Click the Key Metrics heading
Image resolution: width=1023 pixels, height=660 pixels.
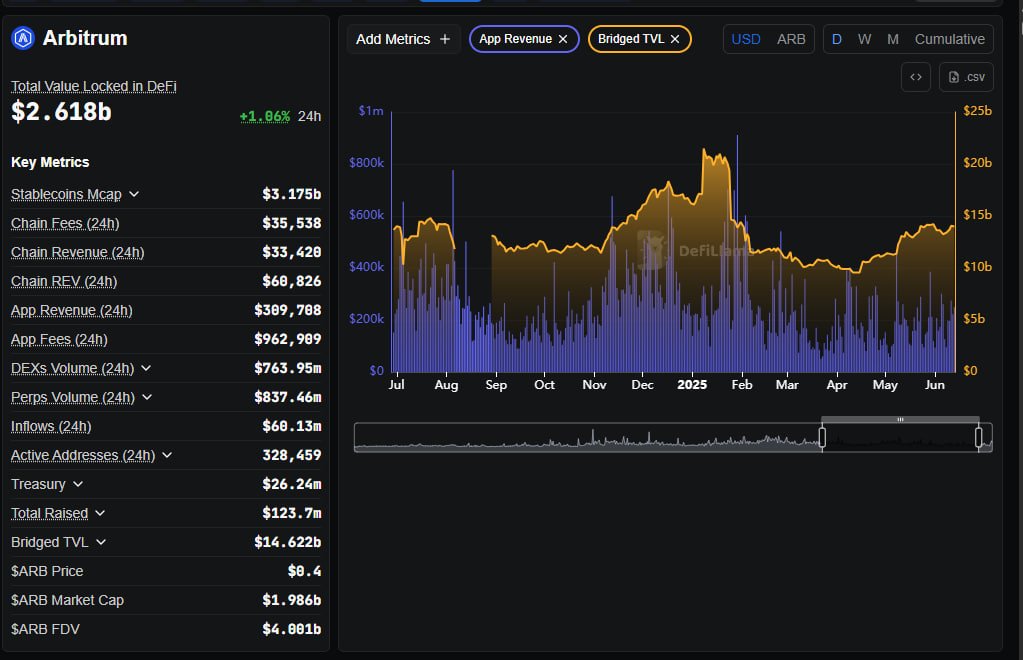click(50, 162)
